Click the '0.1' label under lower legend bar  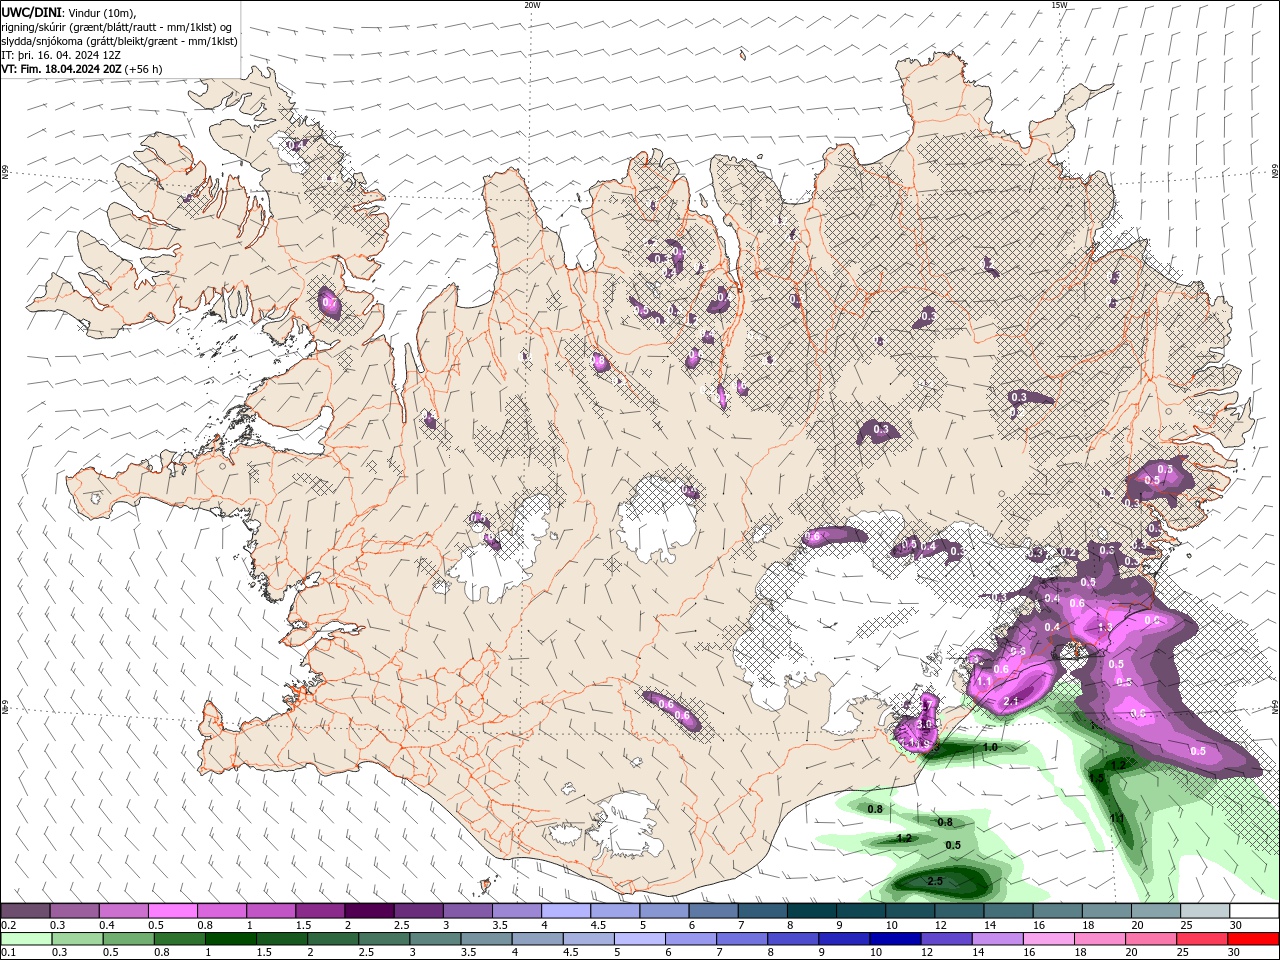(8, 953)
